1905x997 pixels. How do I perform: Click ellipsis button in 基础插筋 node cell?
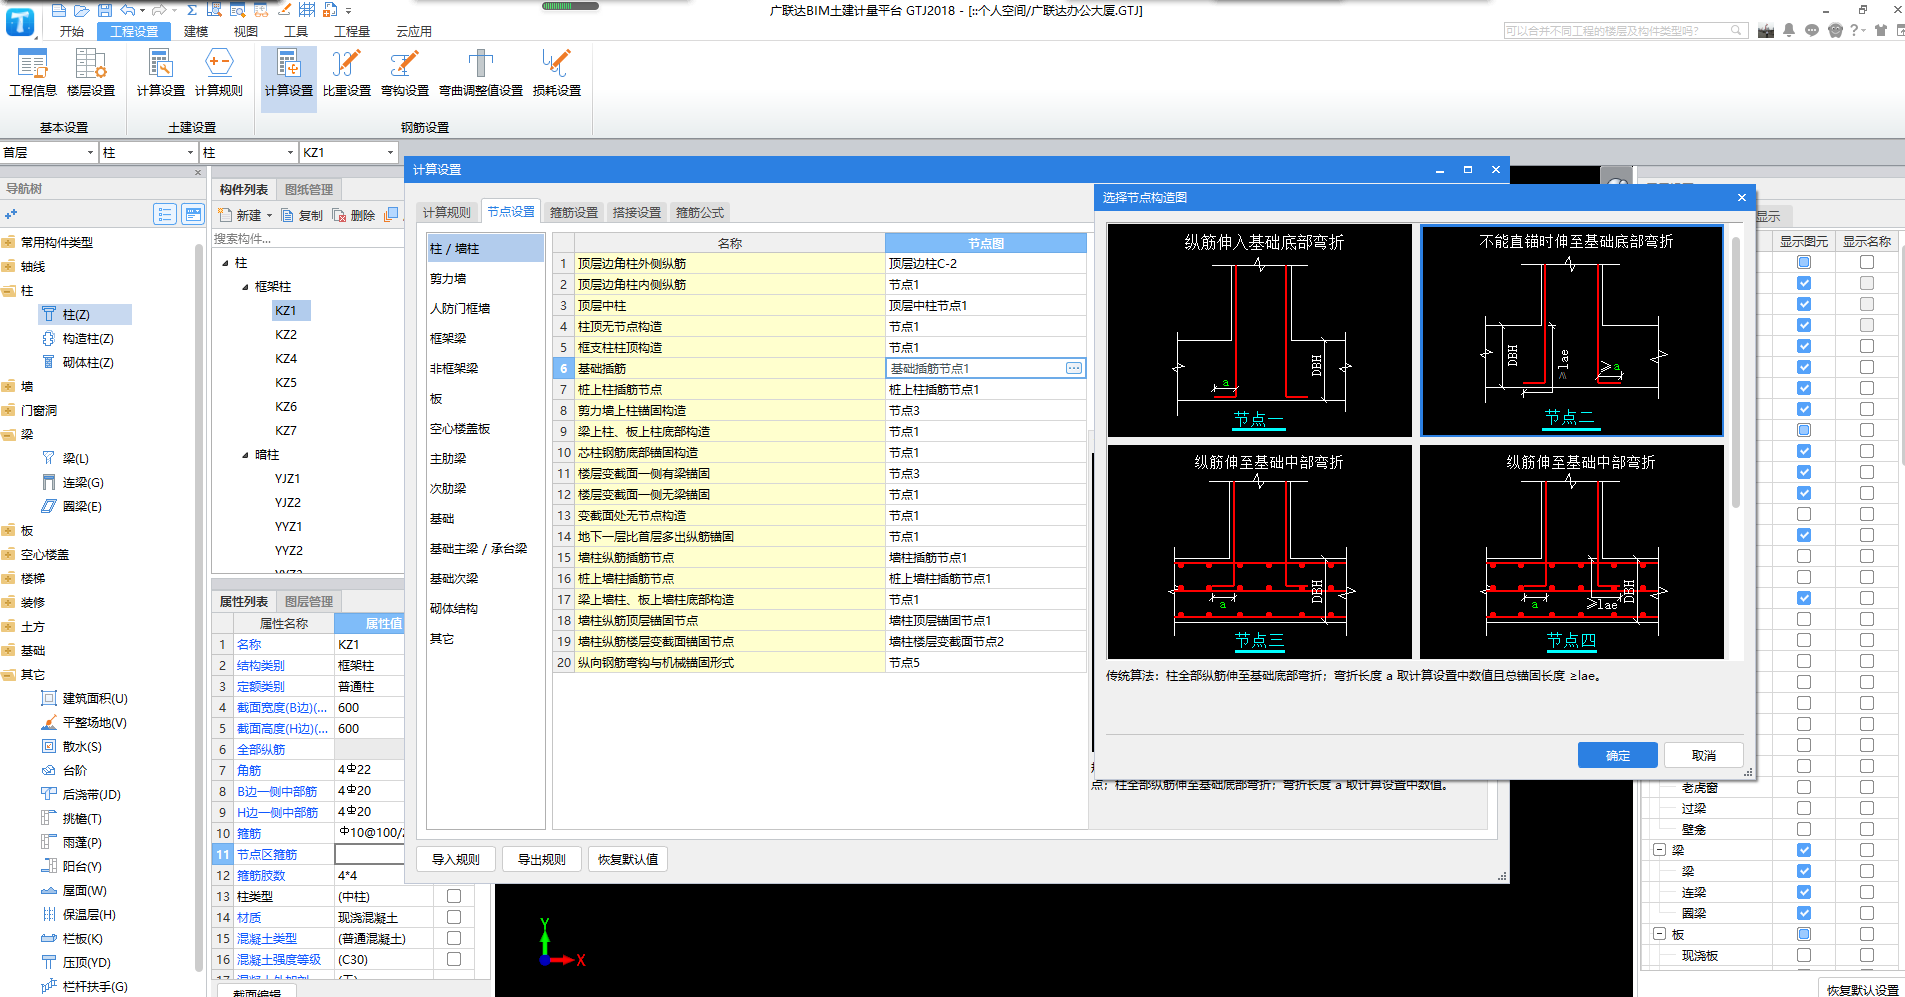[x=1074, y=368]
